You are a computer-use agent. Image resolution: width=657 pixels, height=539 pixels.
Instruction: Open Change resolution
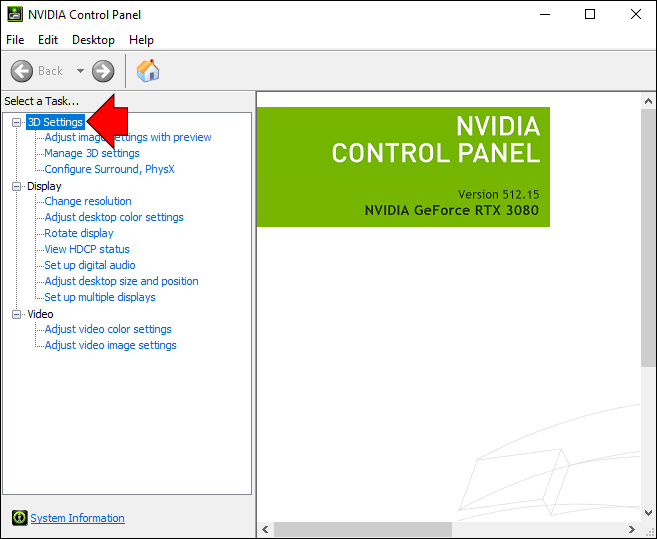(88, 201)
